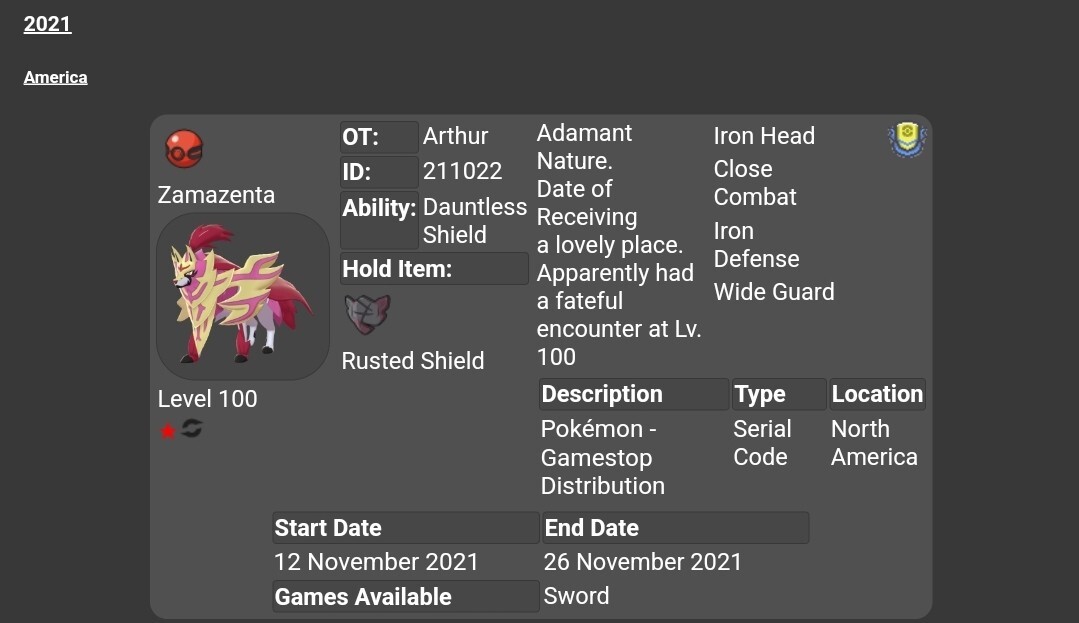Click the Serial Code type entry
The image size is (1079, 623).
pos(762,443)
